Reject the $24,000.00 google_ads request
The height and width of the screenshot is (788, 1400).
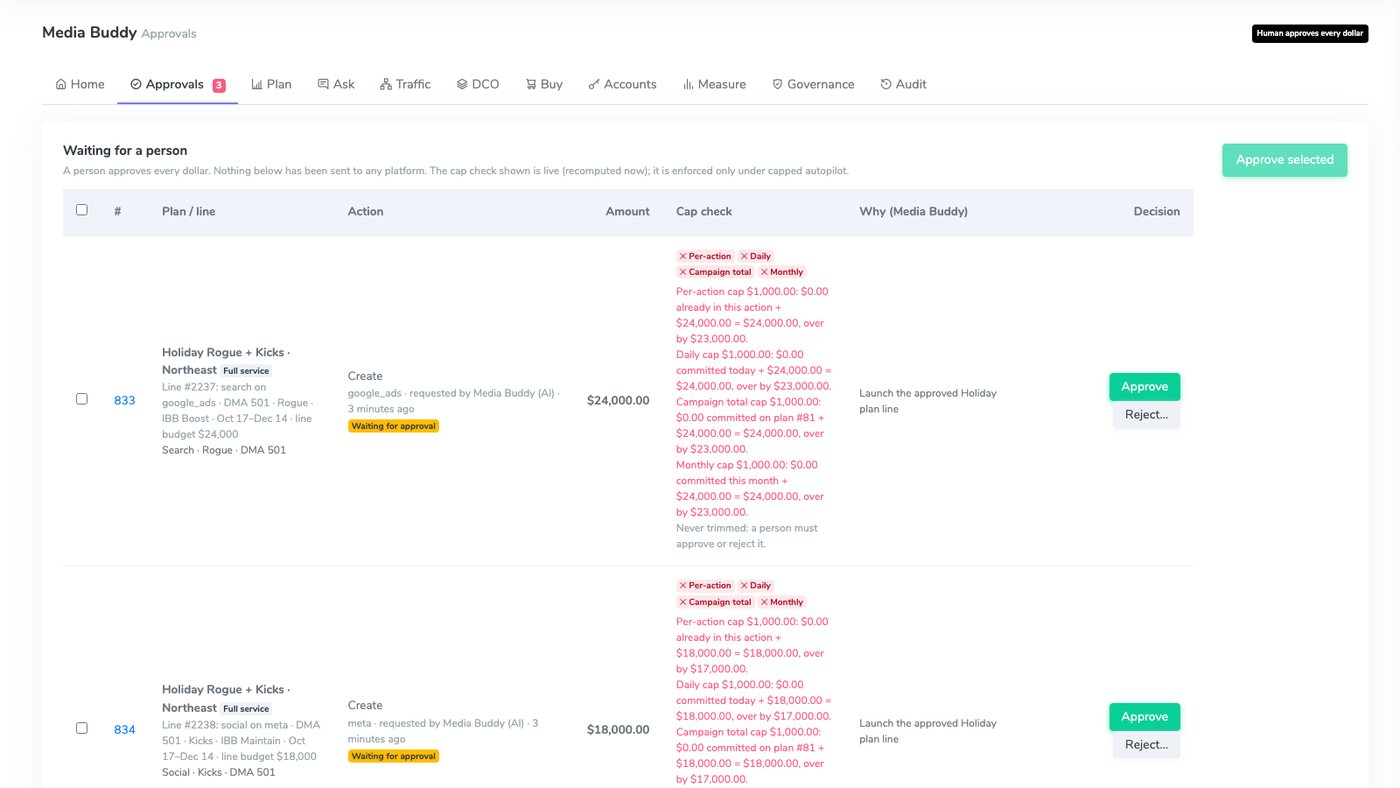tap(1146, 415)
